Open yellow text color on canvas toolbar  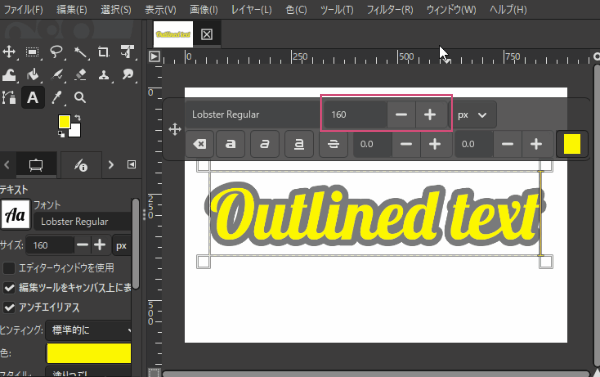click(572, 144)
